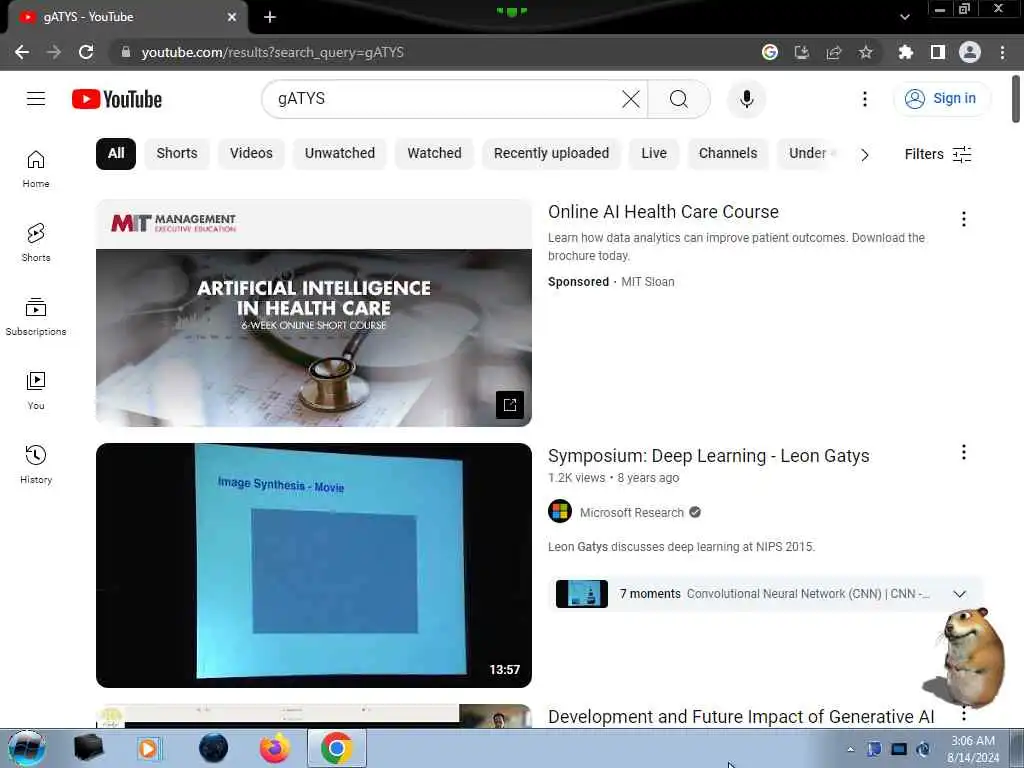
Task: Open media player from taskbar
Action: pyautogui.click(x=149, y=748)
